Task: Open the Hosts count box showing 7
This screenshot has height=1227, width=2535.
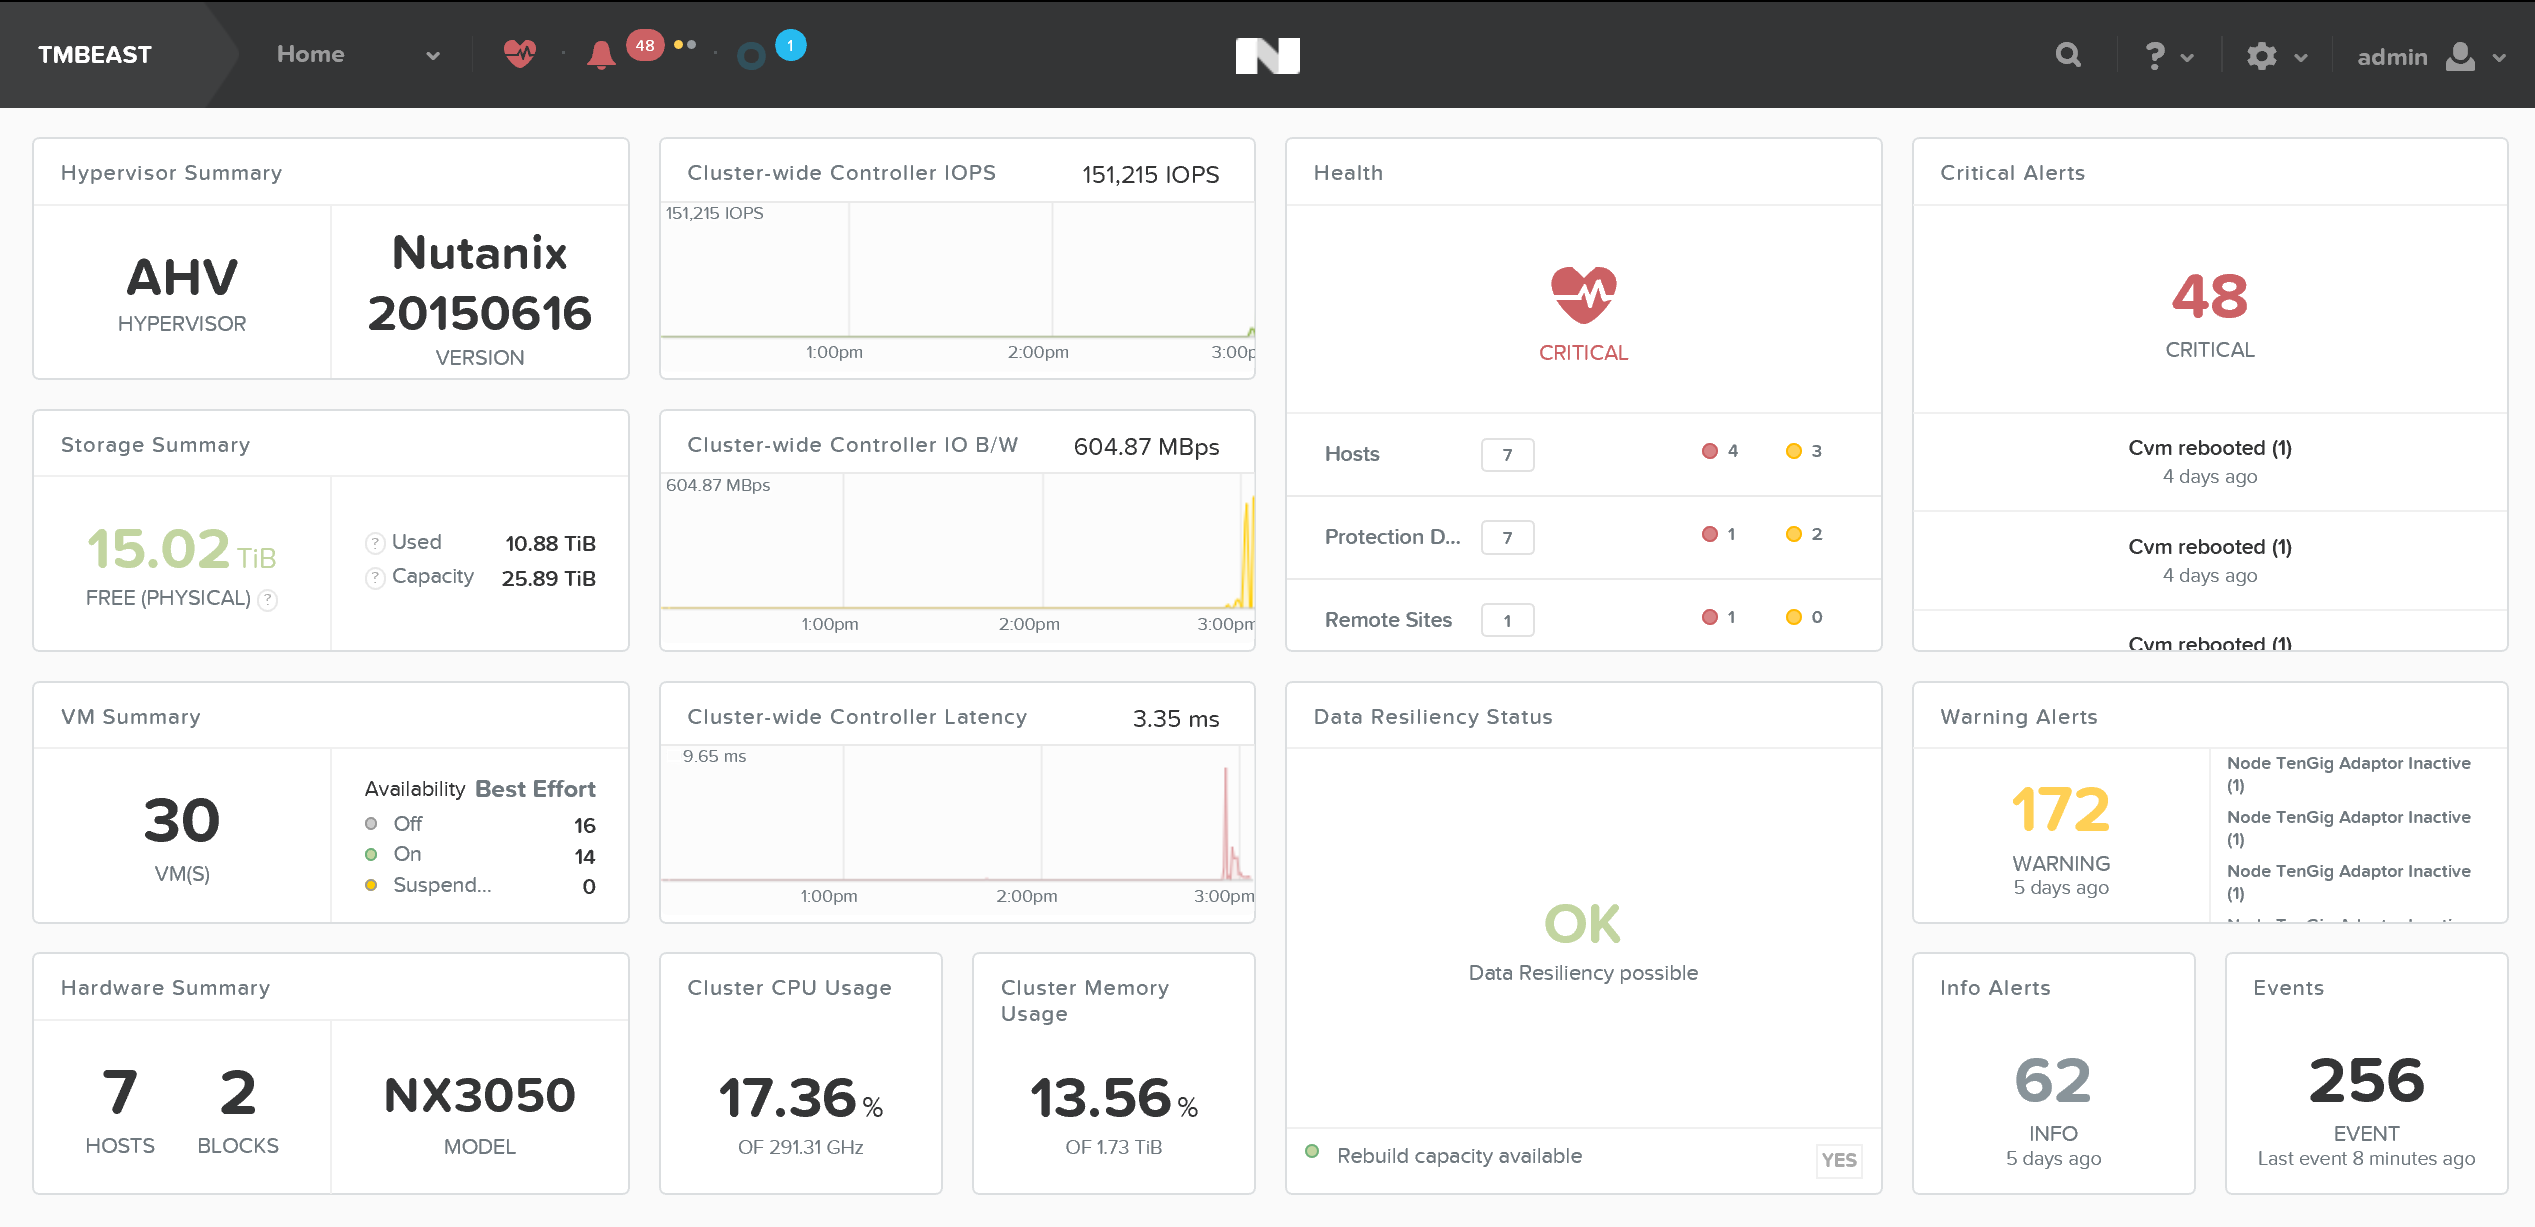Action: tap(1507, 454)
